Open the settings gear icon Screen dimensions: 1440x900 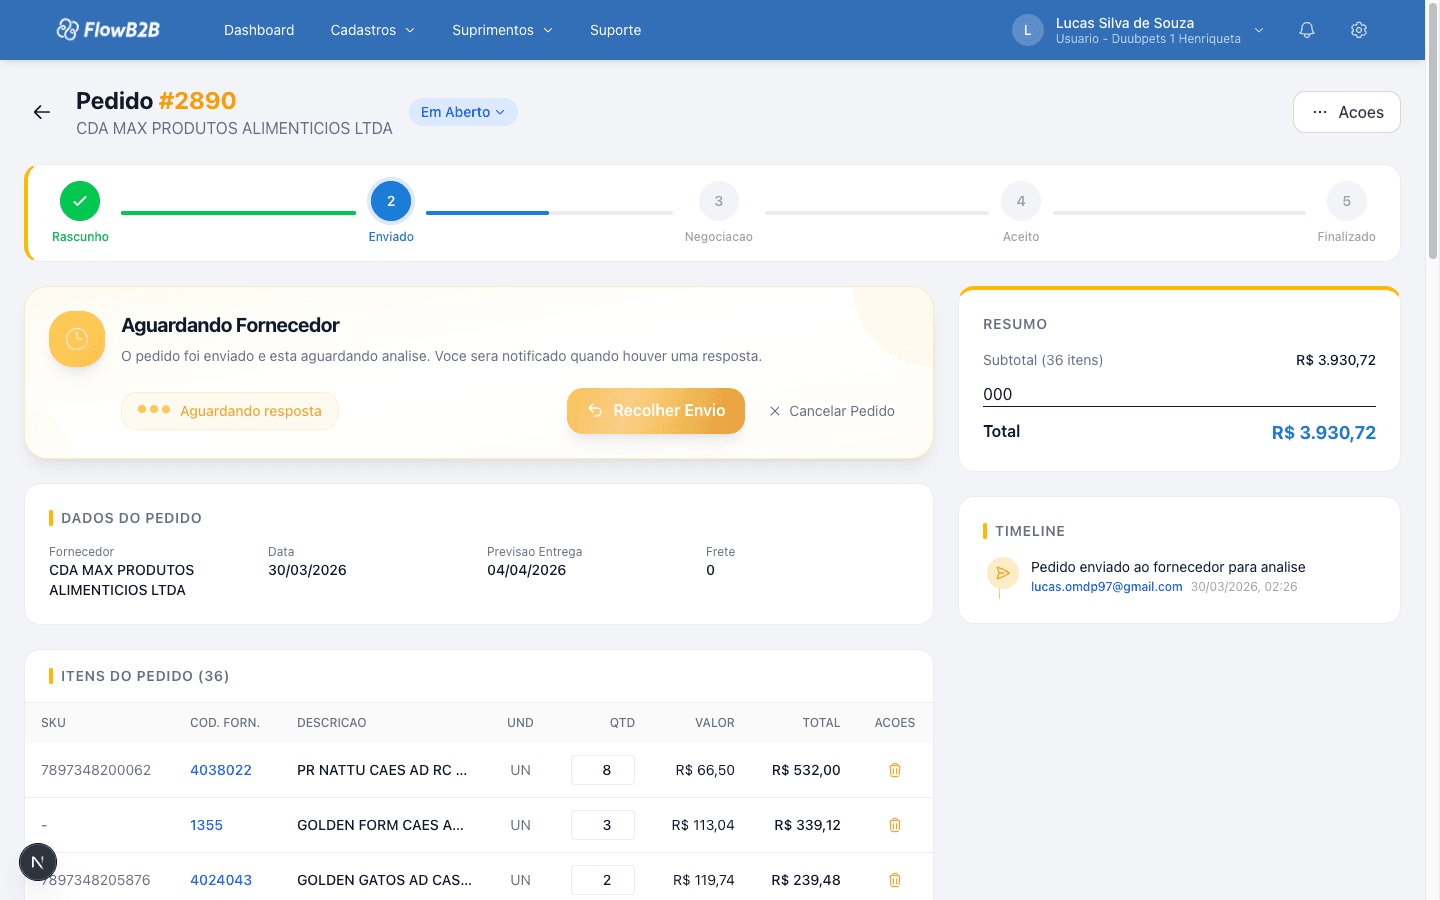point(1358,30)
